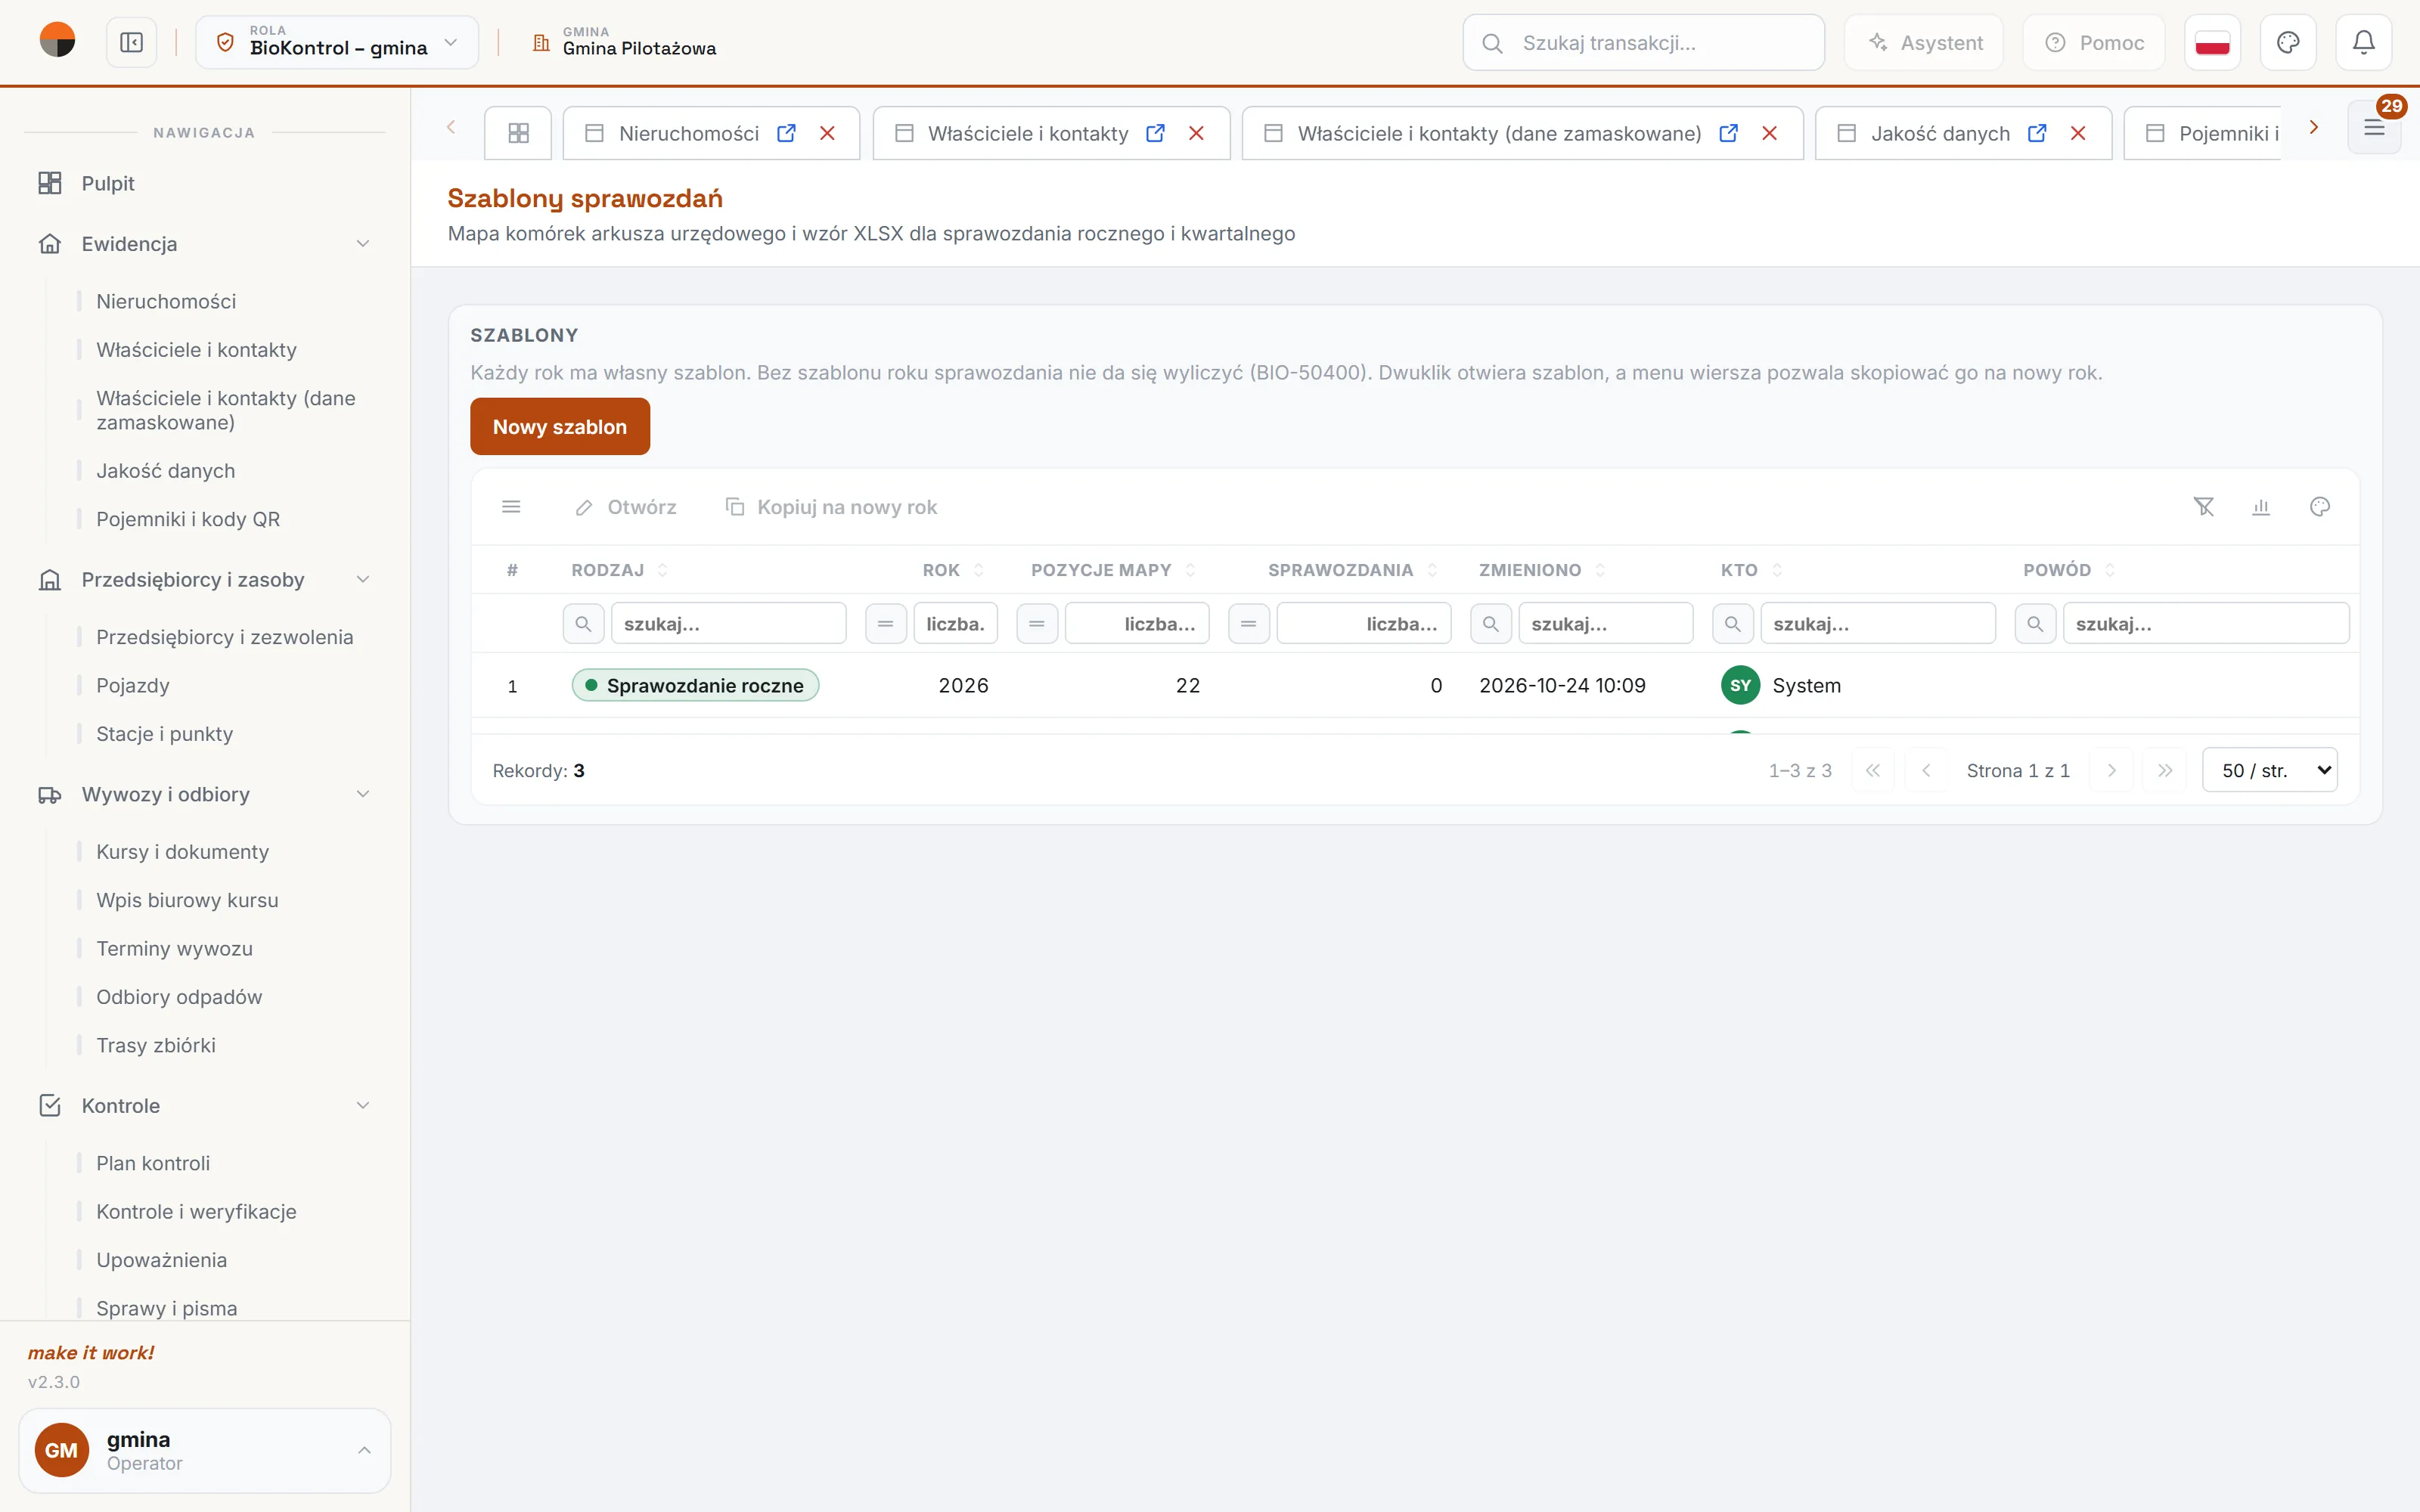
Task: Open Terminy wywozu navigation item
Action: pos(174,949)
